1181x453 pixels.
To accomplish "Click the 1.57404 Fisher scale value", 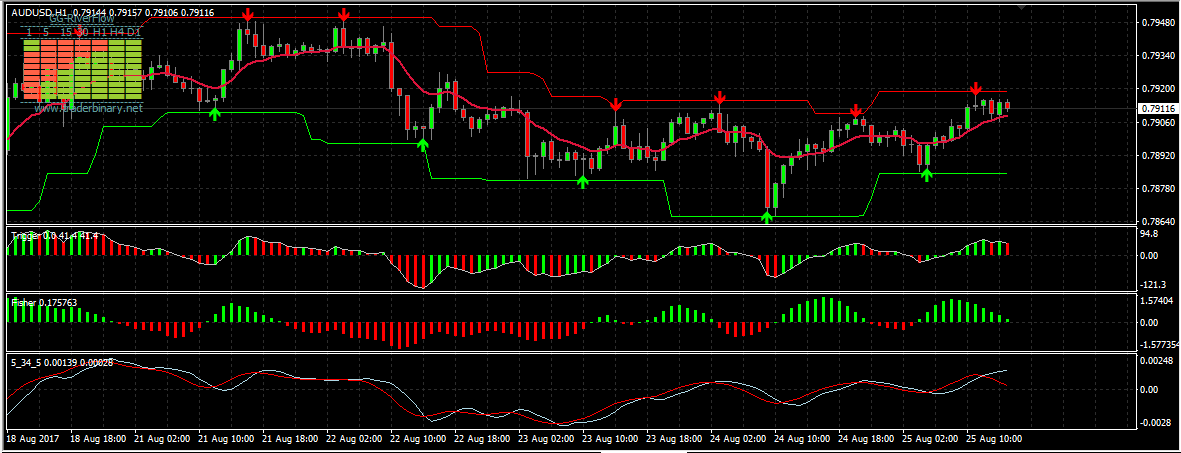I will (x=1158, y=301).
